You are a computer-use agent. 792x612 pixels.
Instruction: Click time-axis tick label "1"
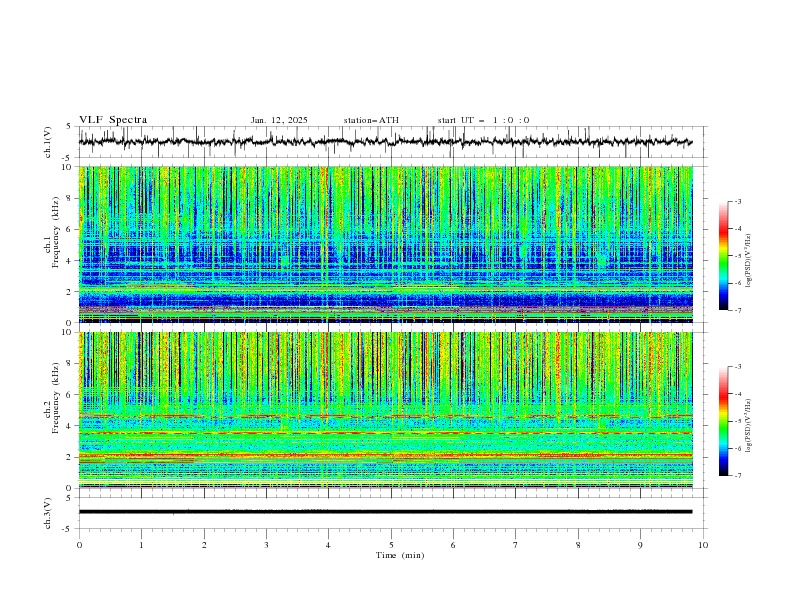click(x=141, y=545)
